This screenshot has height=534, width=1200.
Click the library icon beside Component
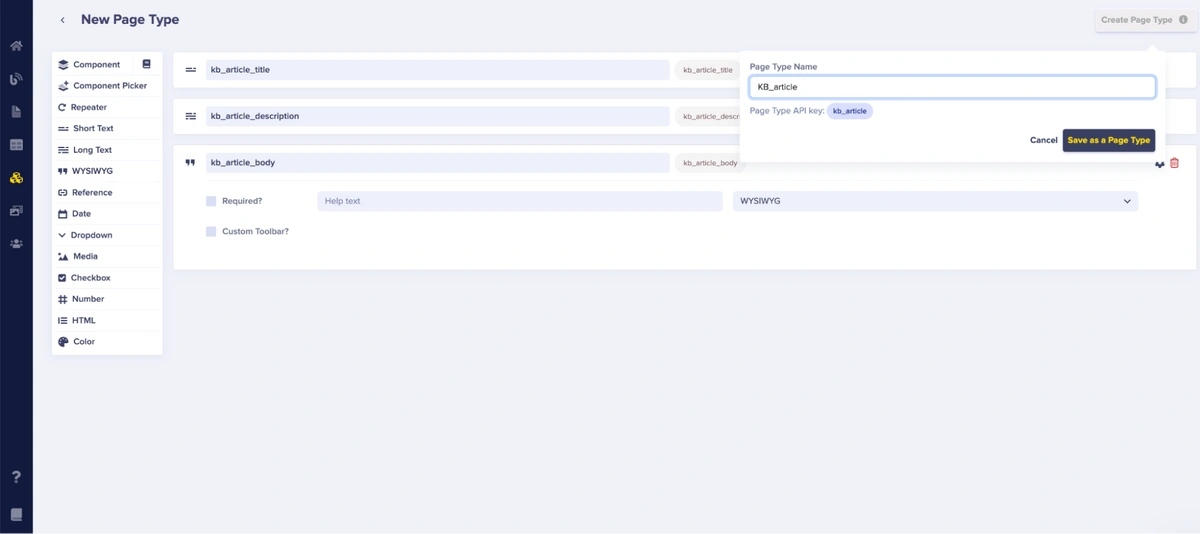pos(146,64)
